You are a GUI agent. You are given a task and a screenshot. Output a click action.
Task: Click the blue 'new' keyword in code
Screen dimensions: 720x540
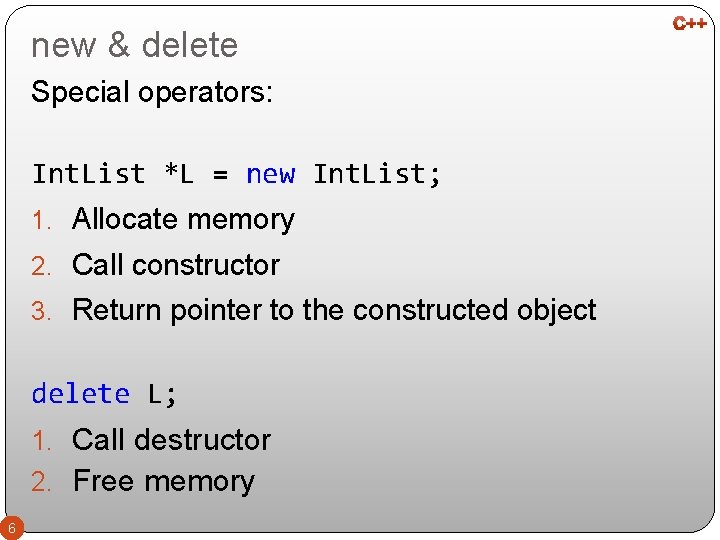click(x=270, y=174)
